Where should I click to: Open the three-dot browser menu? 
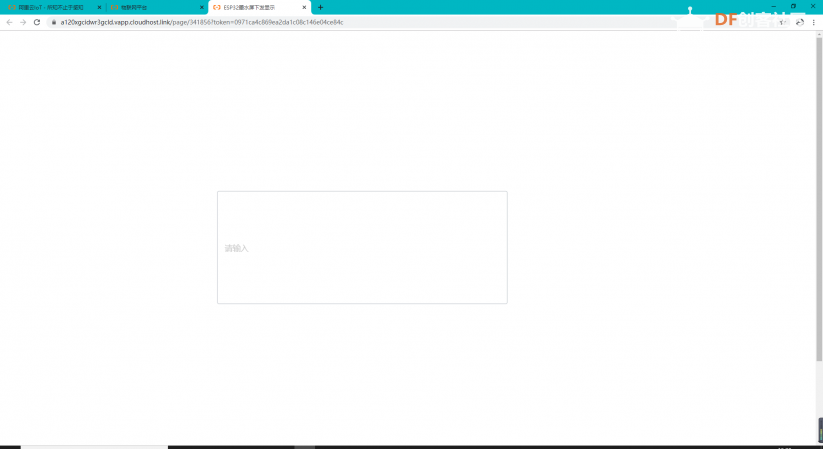click(x=814, y=22)
